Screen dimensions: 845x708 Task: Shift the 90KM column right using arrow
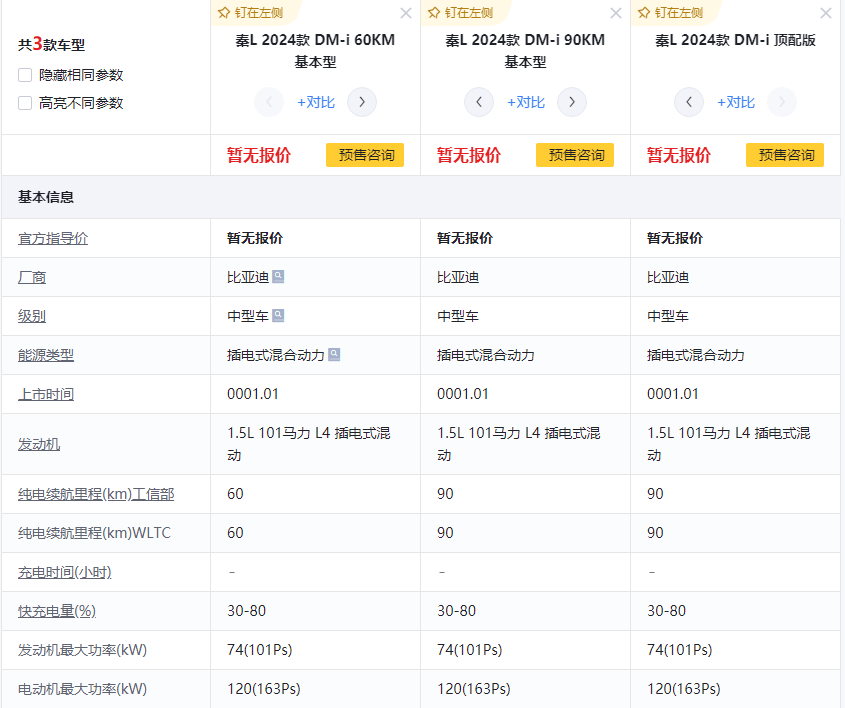tap(572, 102)
